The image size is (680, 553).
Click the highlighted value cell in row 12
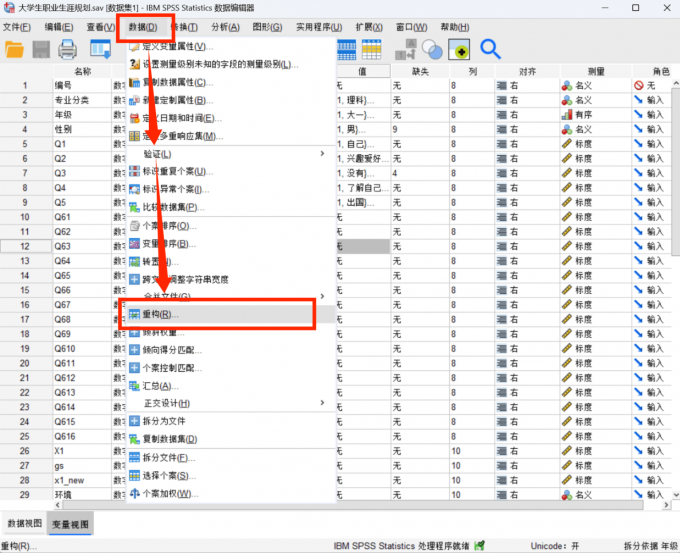tap(363, 246)
